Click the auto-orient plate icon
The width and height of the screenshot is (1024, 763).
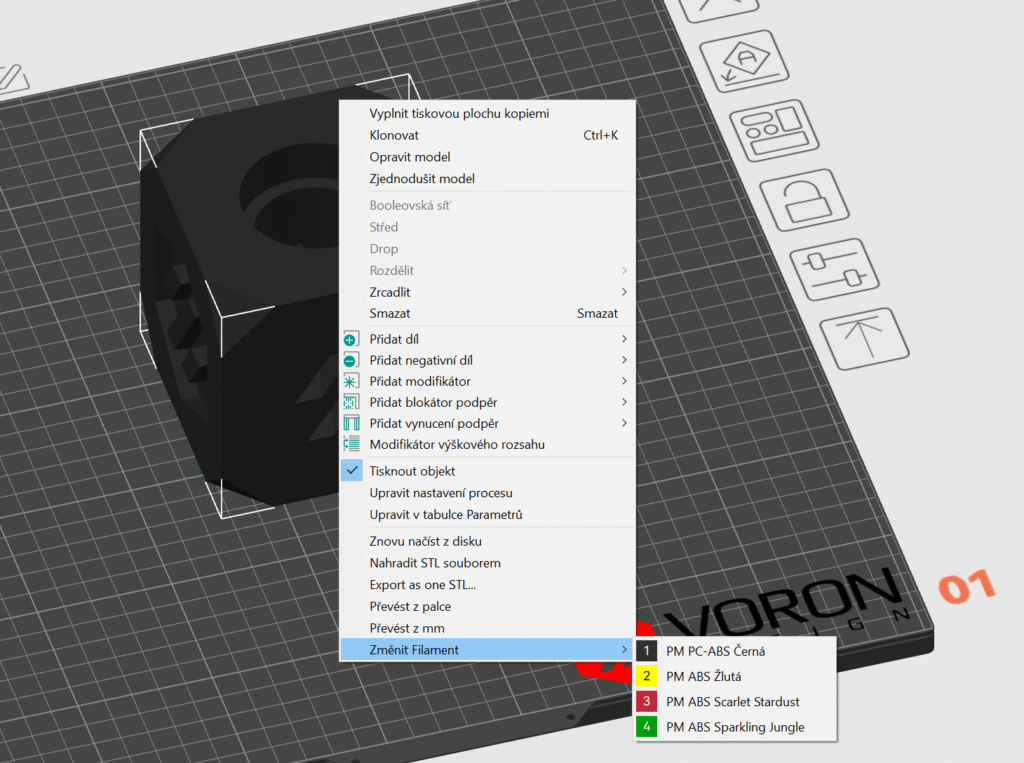[x=747, y=62]
